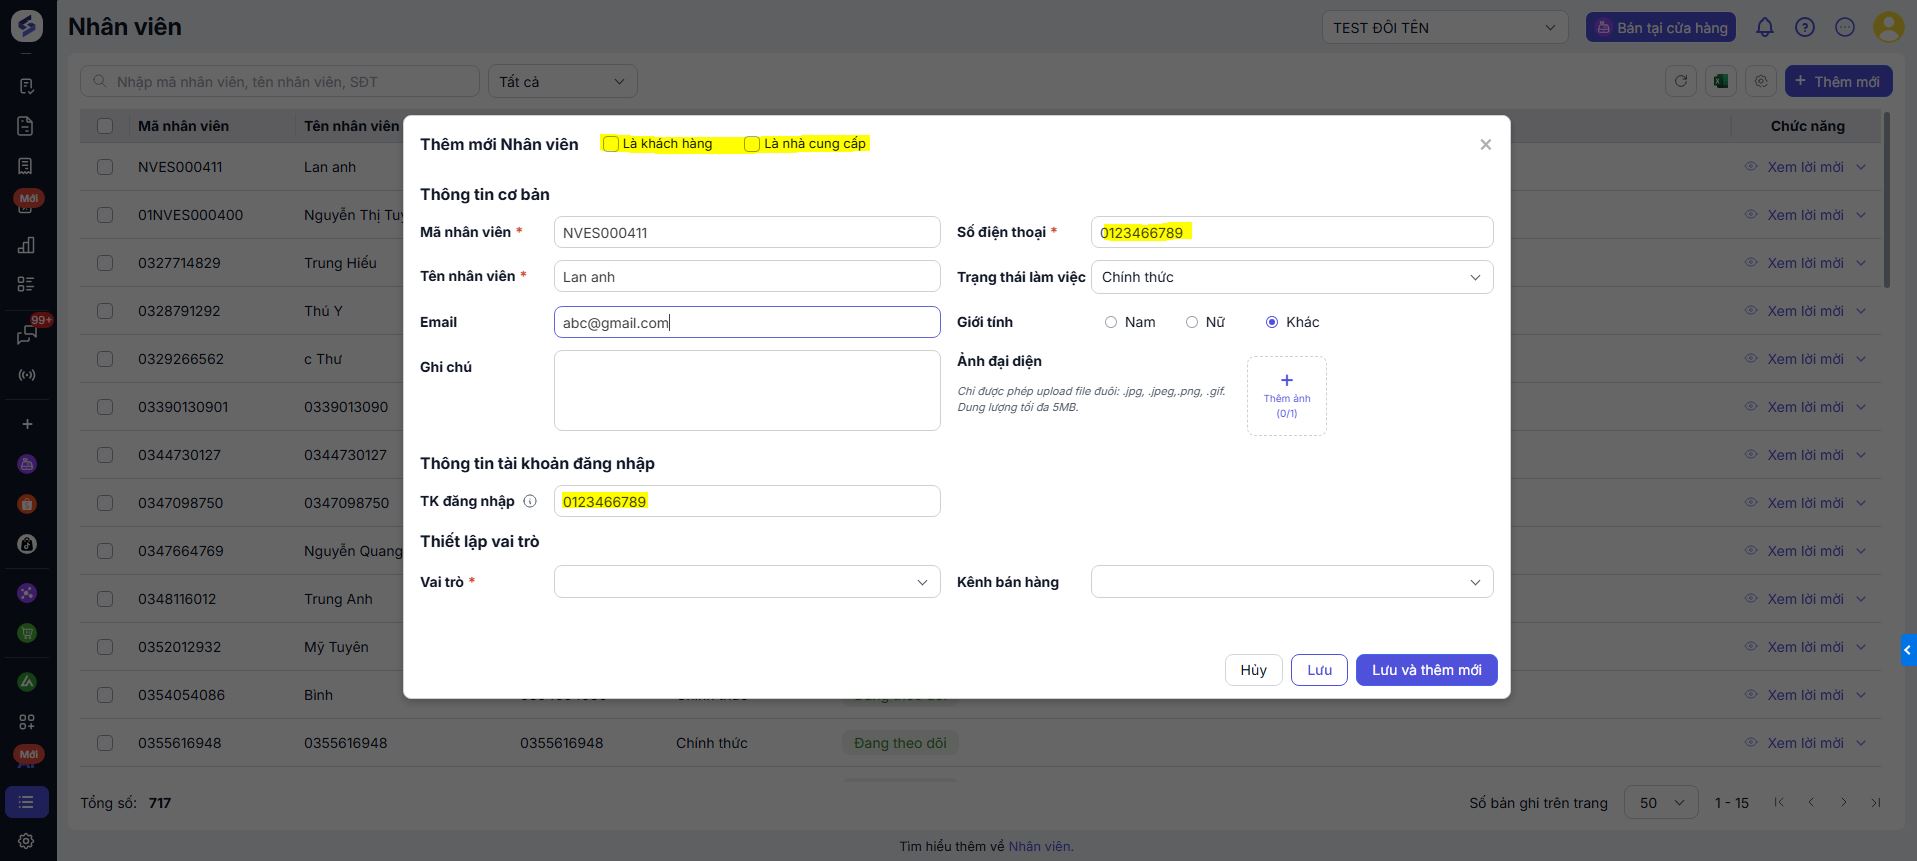Click the refresh list icon
1917x861 pixels.
[1681, 82]
